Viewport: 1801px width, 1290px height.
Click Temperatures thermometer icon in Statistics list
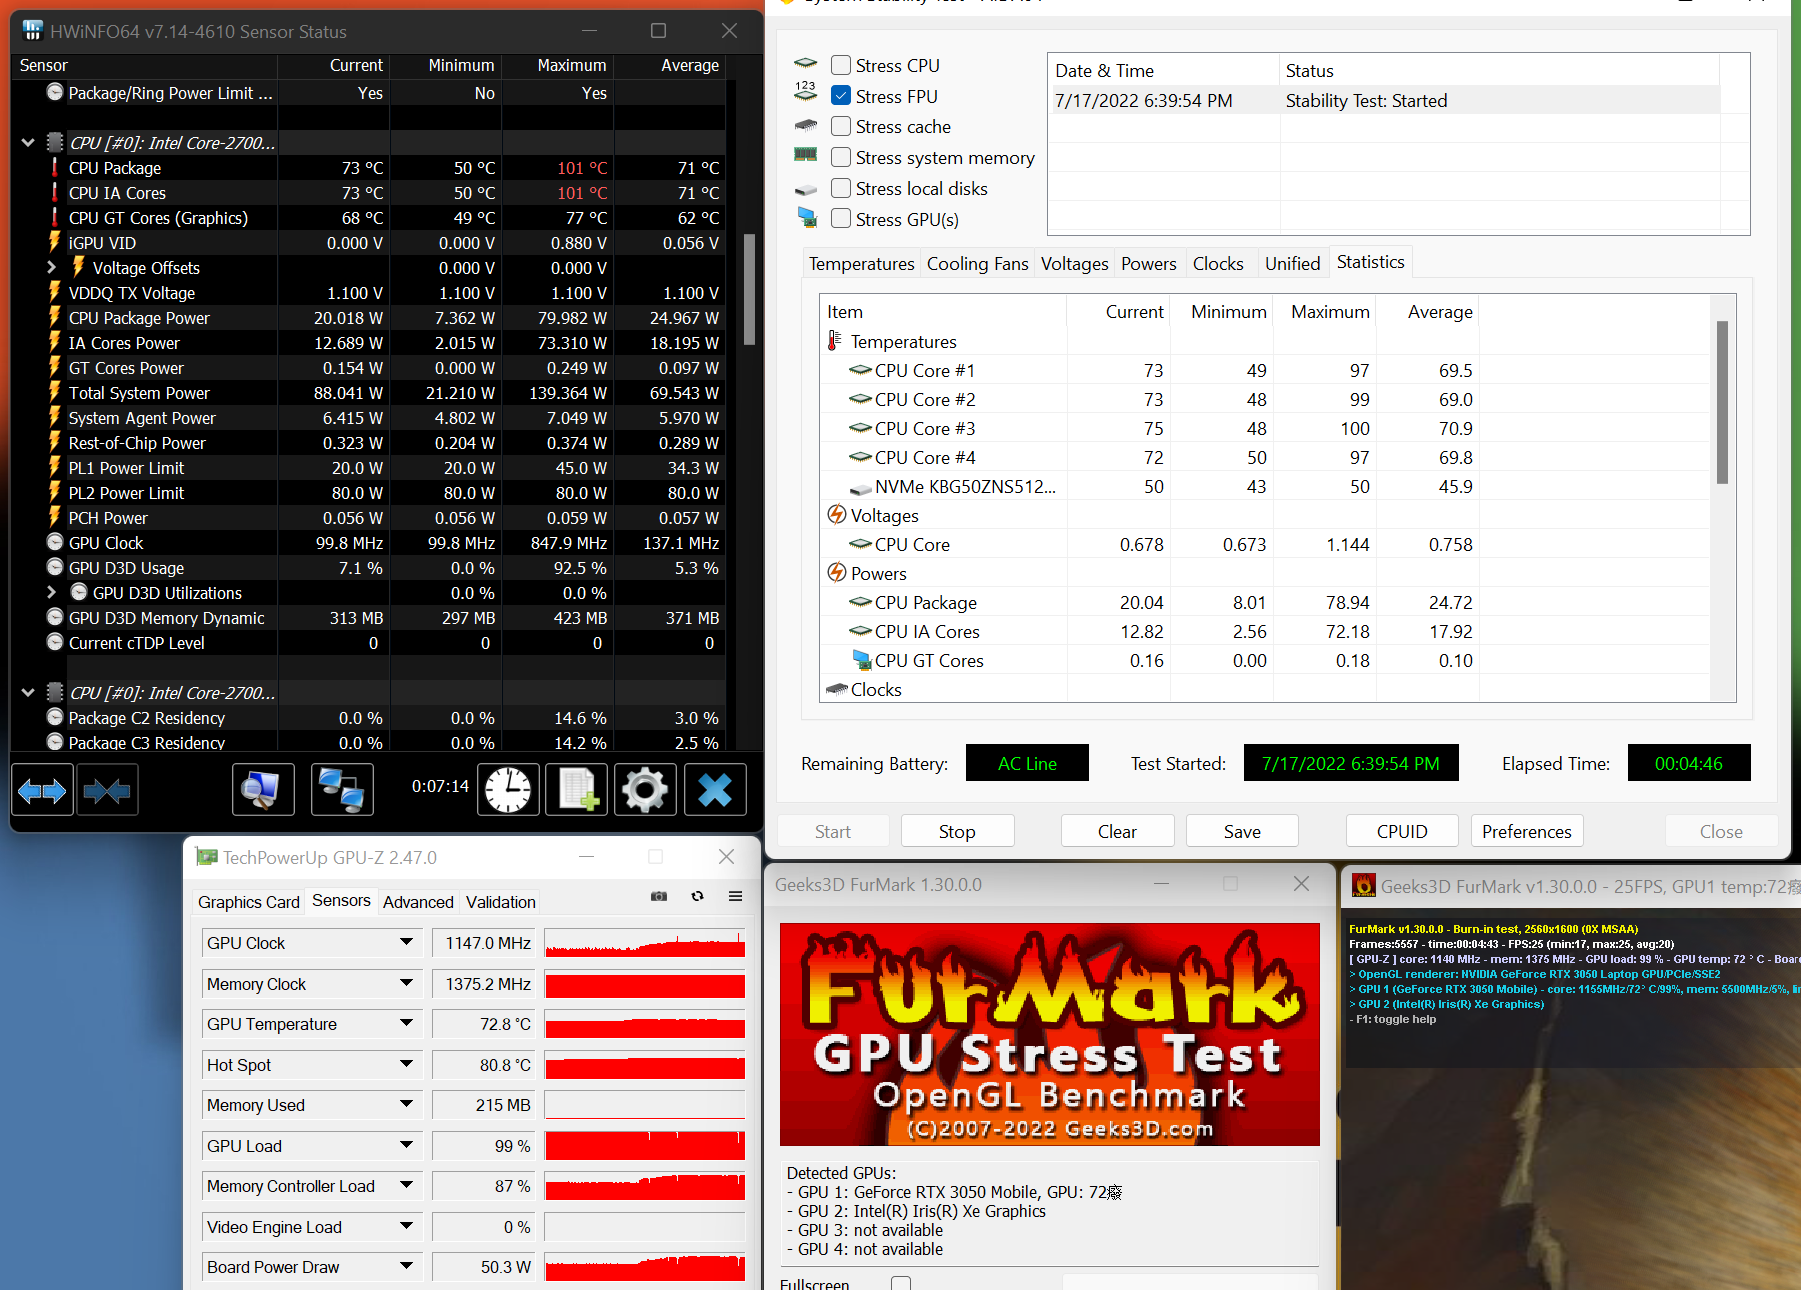[x=835, y=341]
